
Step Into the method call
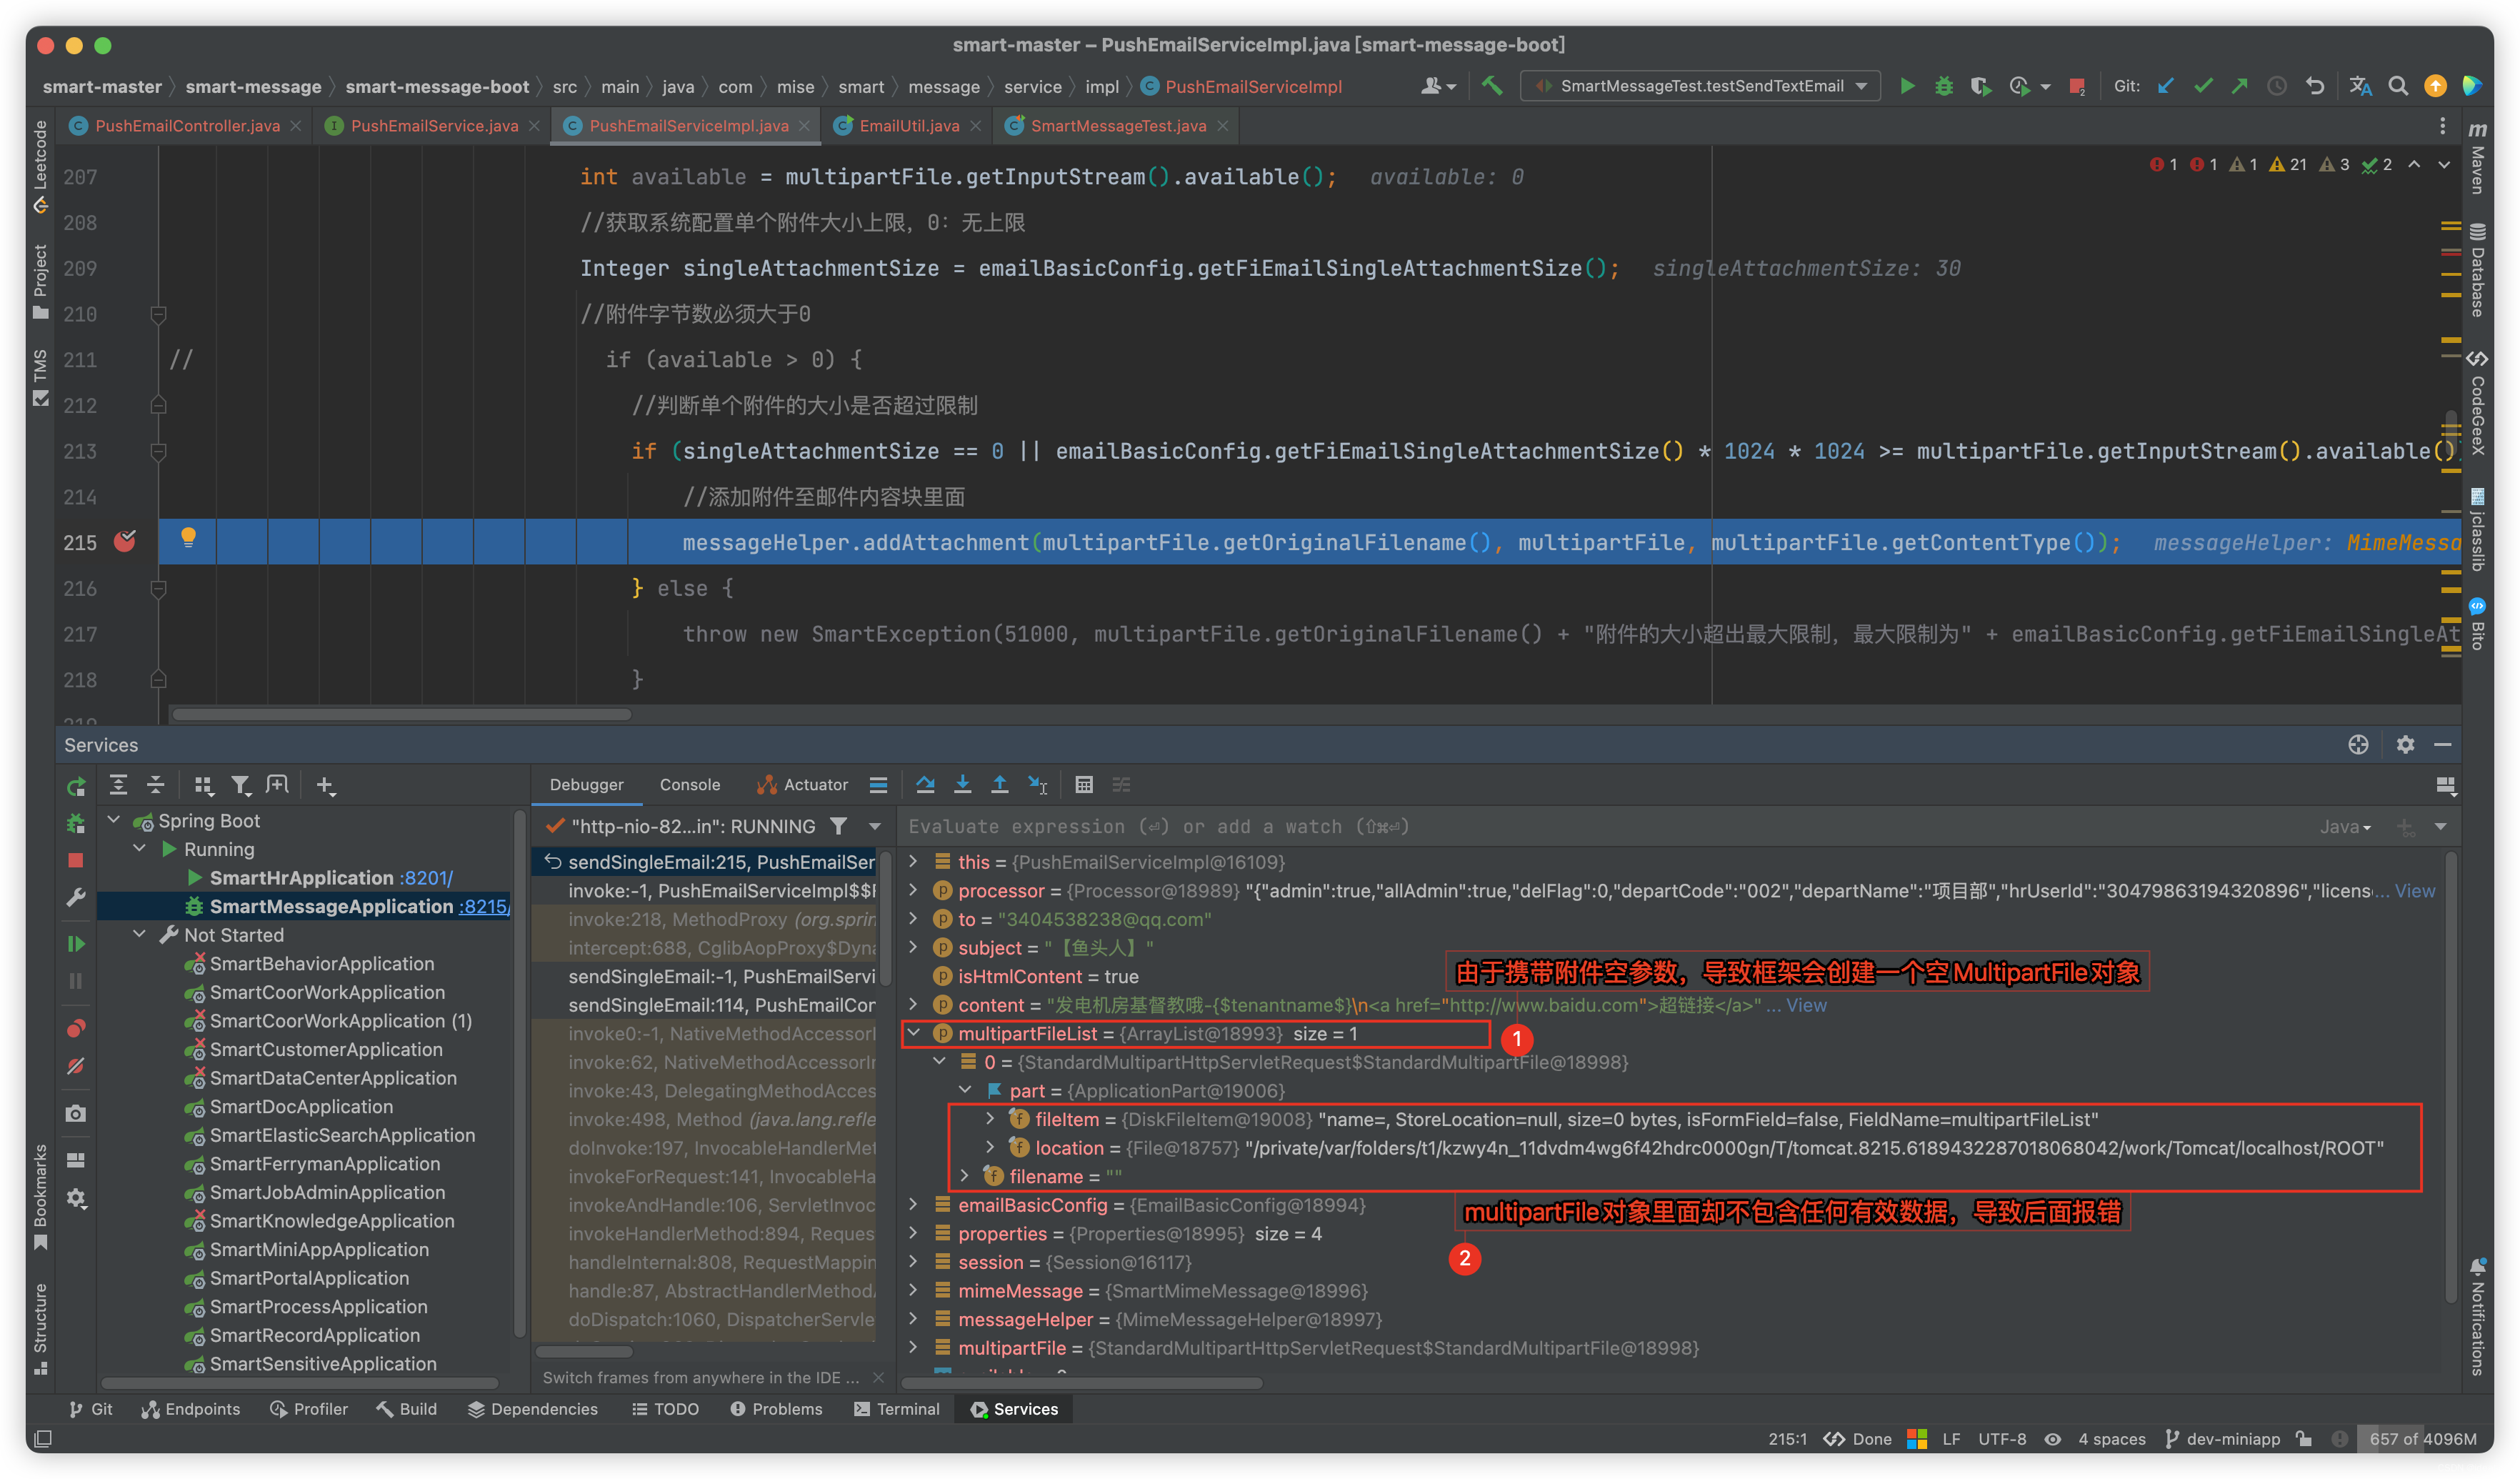click(963, 785)
